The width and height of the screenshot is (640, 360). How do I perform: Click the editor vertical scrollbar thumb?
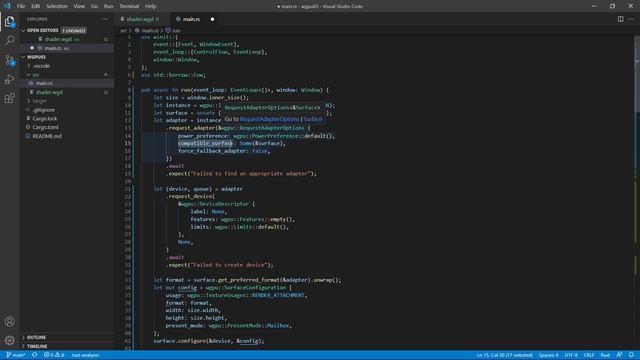[637, 73]
